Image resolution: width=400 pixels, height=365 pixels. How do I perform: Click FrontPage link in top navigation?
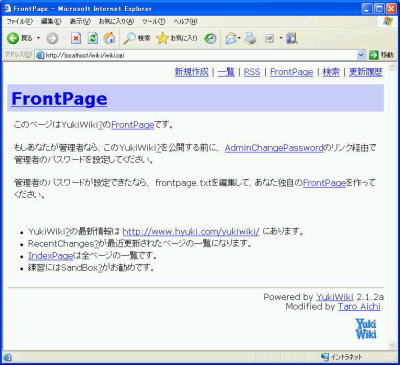pyautogui.click(x=291, y=72)
